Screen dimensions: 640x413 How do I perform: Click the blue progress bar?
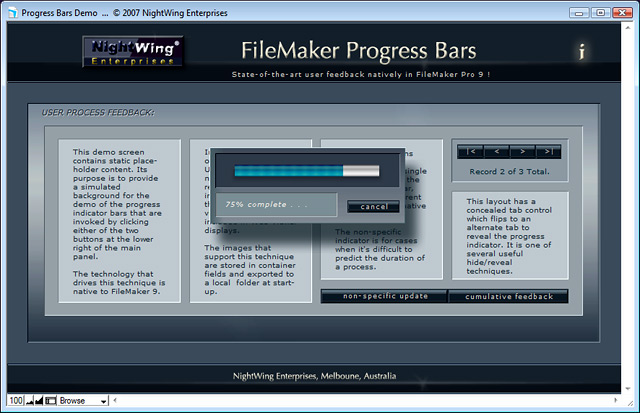(x=307, y=171)
